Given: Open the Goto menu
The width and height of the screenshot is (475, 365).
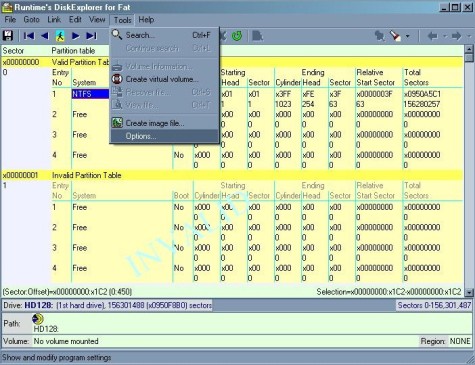Looking at the screenshot, I should coord(31,20).
